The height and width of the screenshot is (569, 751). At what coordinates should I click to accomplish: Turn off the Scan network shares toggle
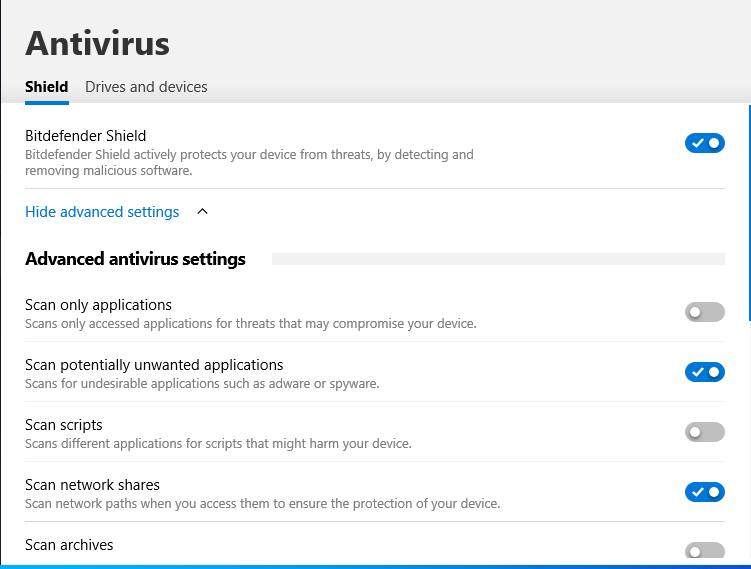704,492
